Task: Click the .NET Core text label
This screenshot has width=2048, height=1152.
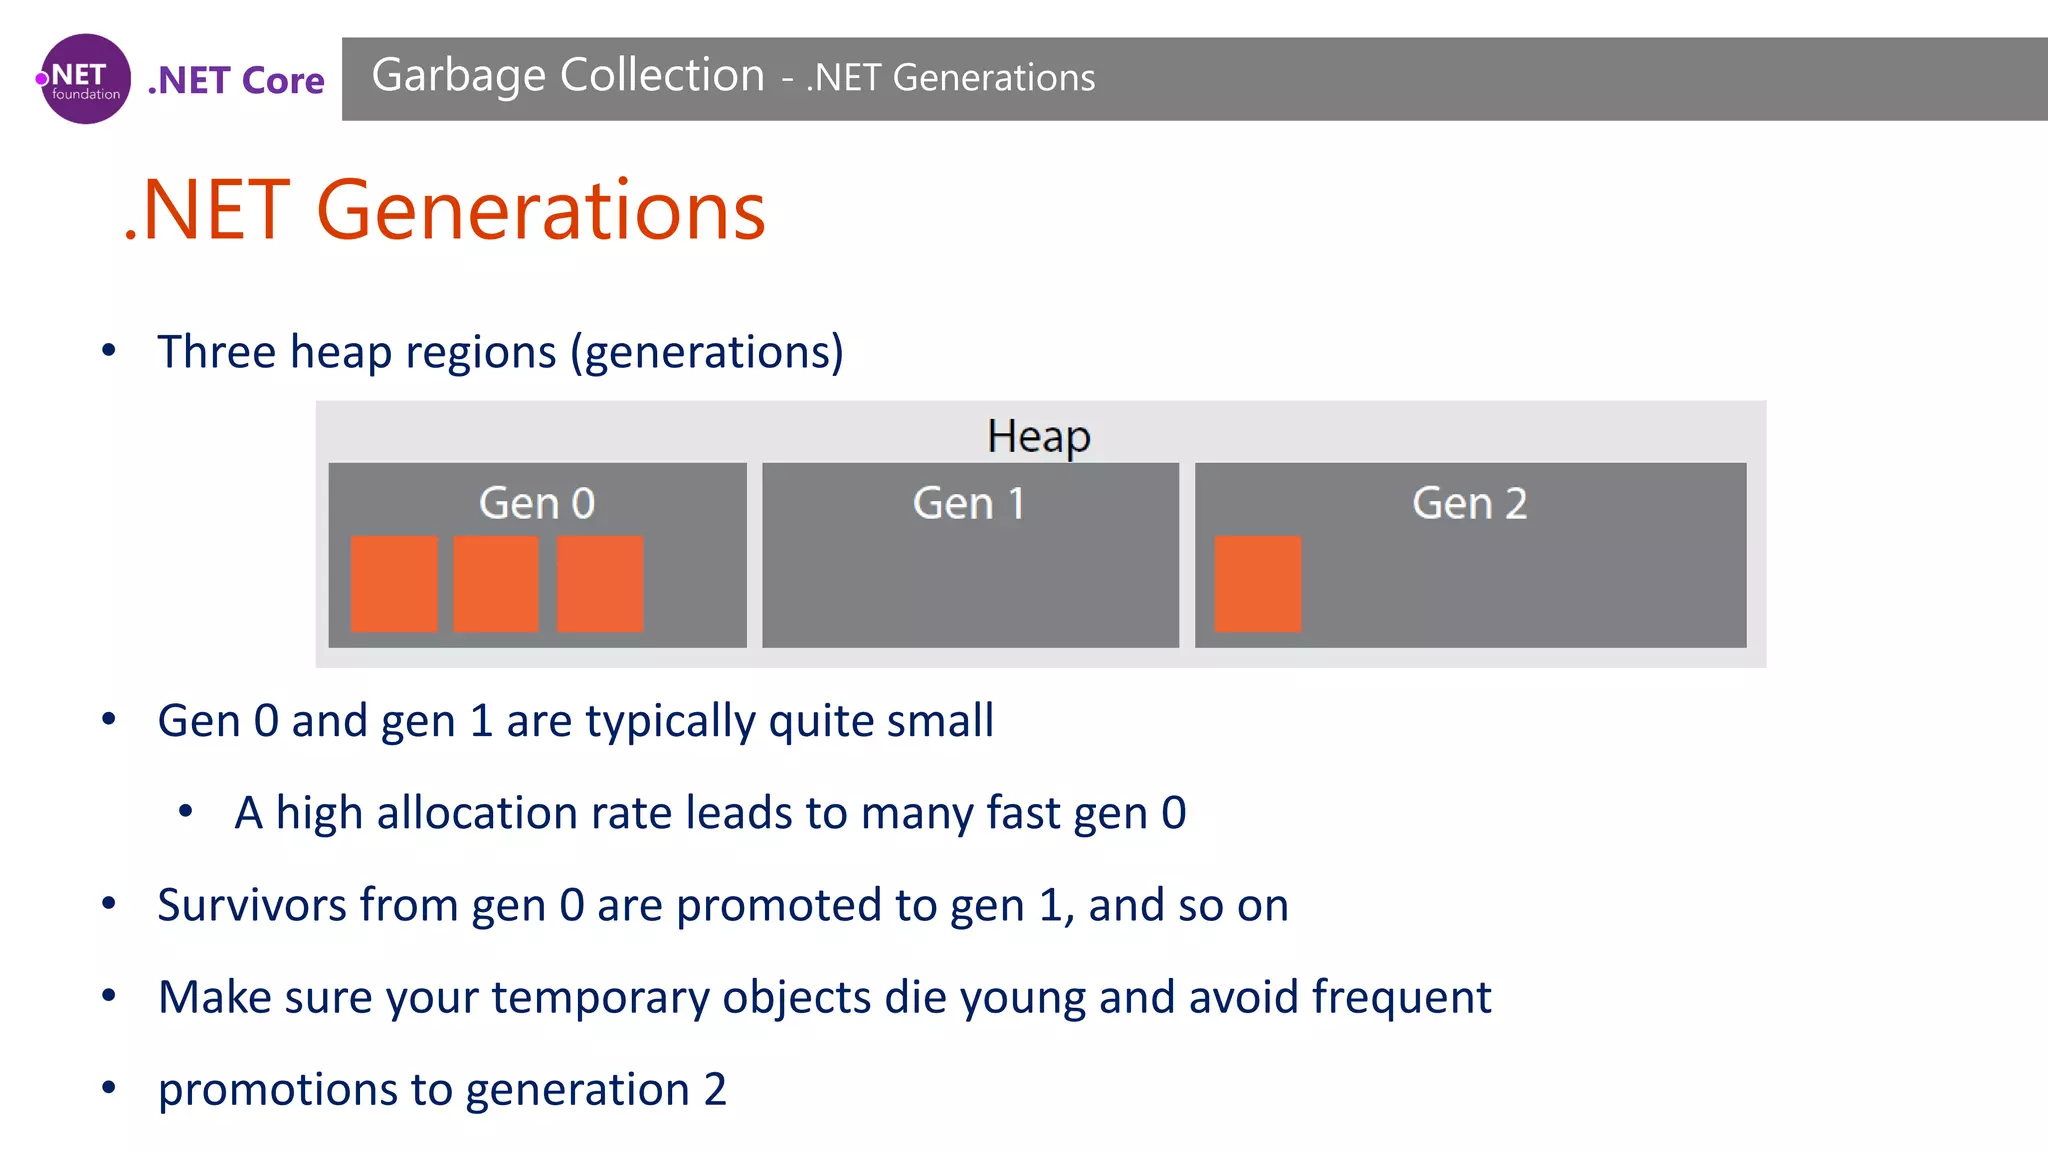Action: point(236,80)
